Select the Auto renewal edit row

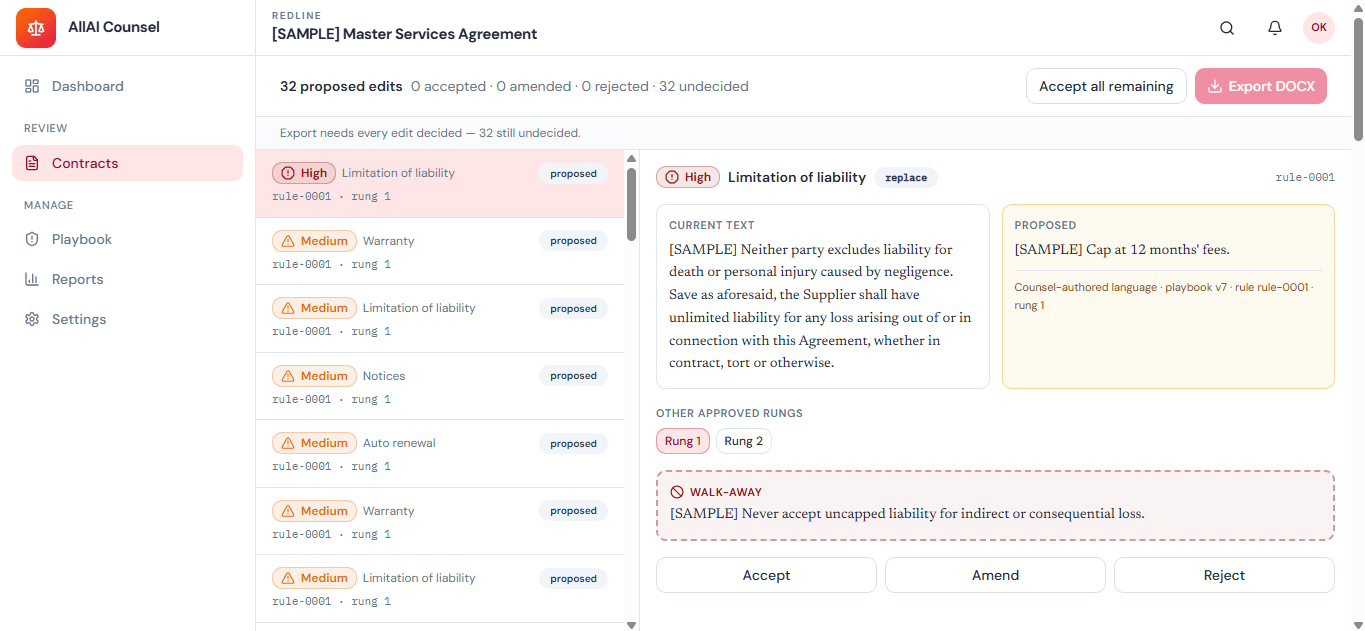440,454
